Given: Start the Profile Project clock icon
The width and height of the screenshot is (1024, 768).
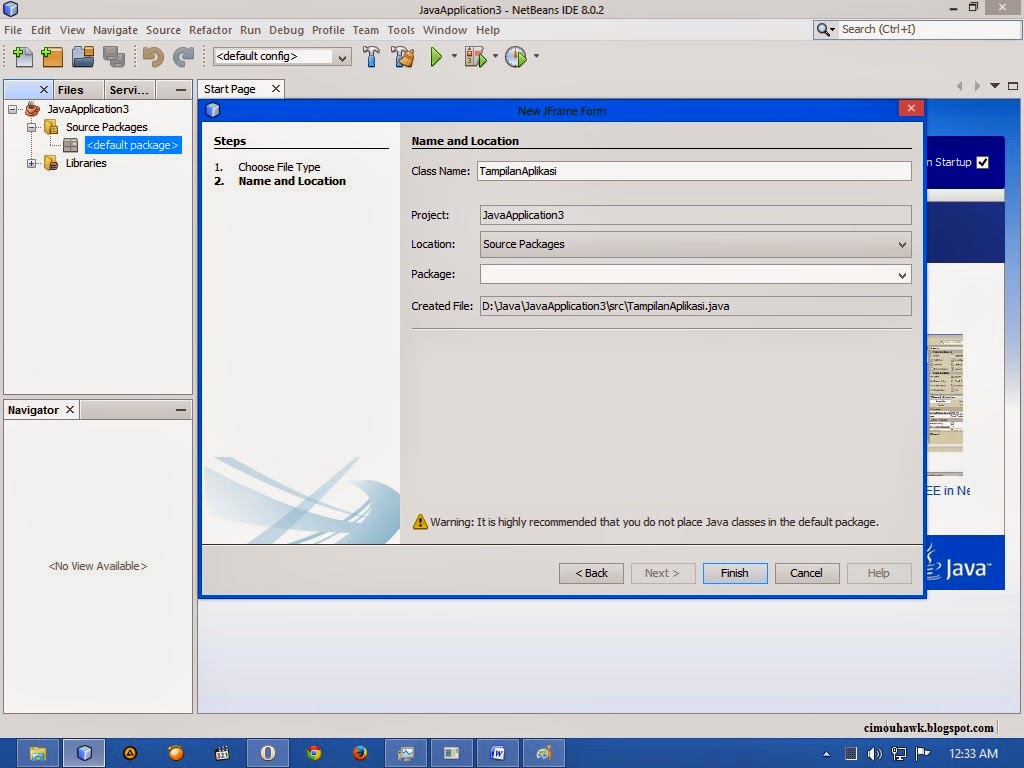Looking at the screenshot, I should pyautogui.click(x=516, y=57).
